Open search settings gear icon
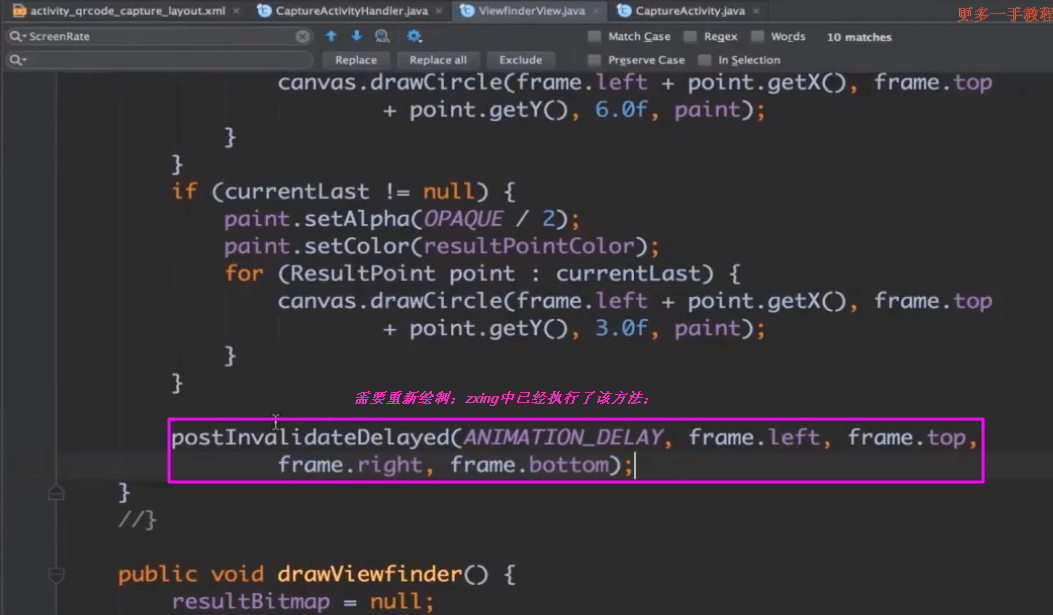This screenshot has height=615, width=1053. coord(414,36)
